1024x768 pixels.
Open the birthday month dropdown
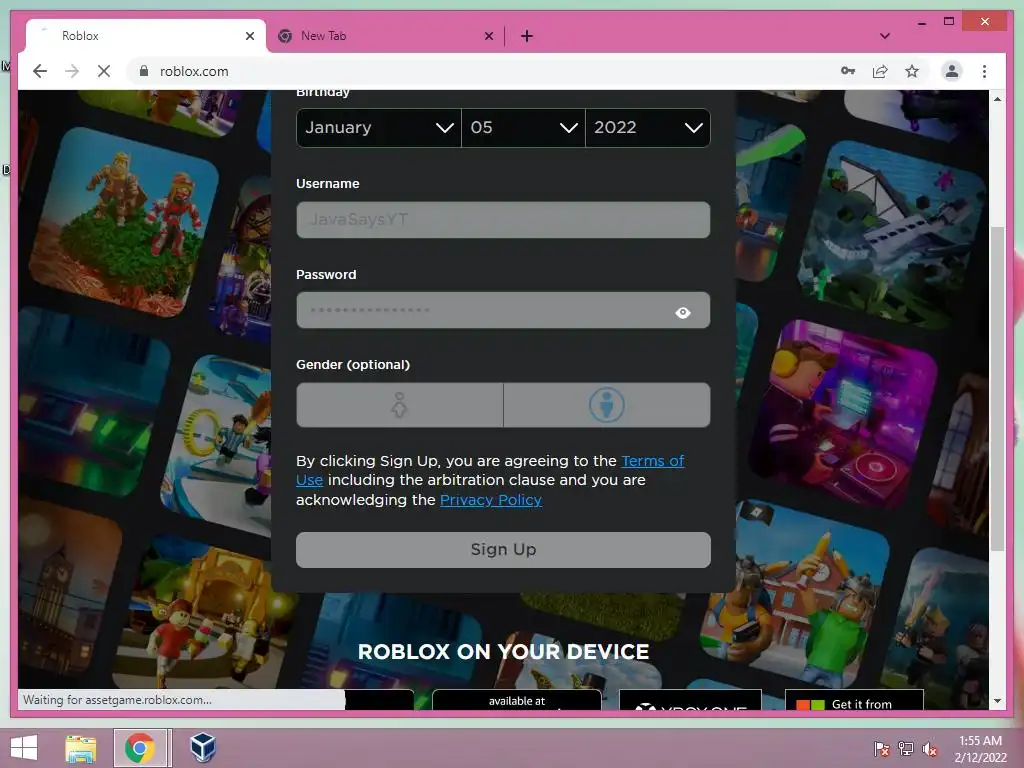[x=379, y=127]
